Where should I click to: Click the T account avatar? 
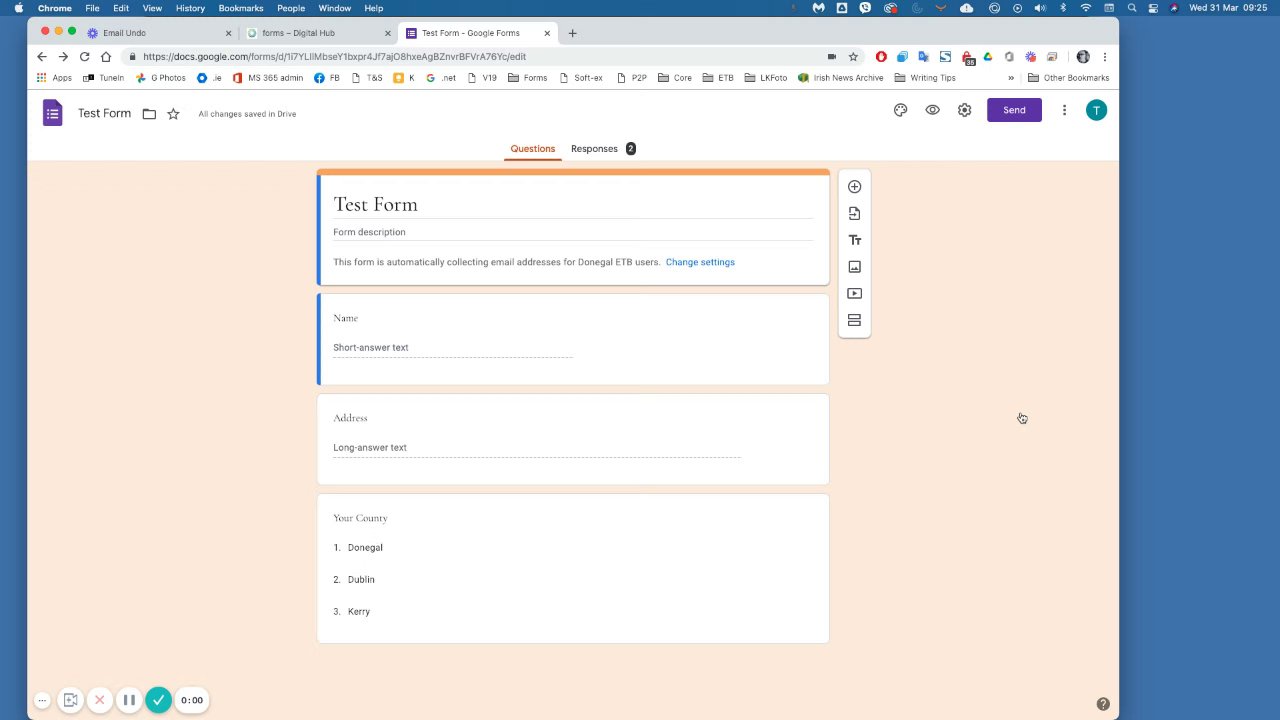[1096, 110]
